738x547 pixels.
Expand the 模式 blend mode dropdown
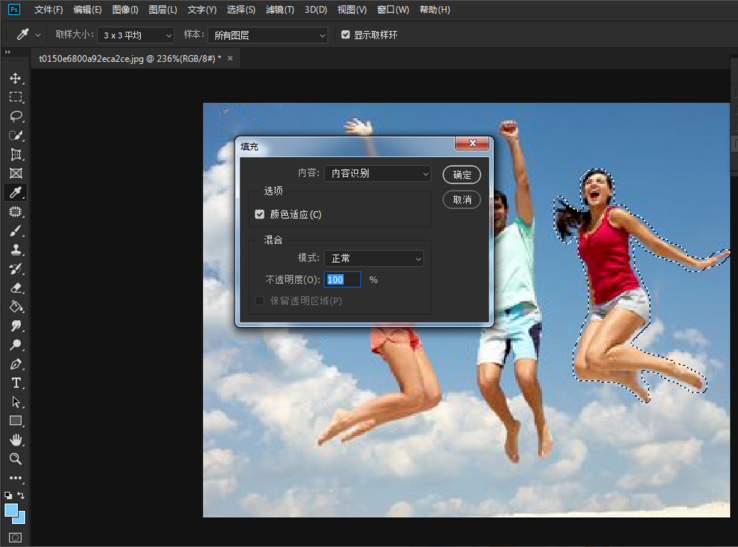click(x=374, y=258)
